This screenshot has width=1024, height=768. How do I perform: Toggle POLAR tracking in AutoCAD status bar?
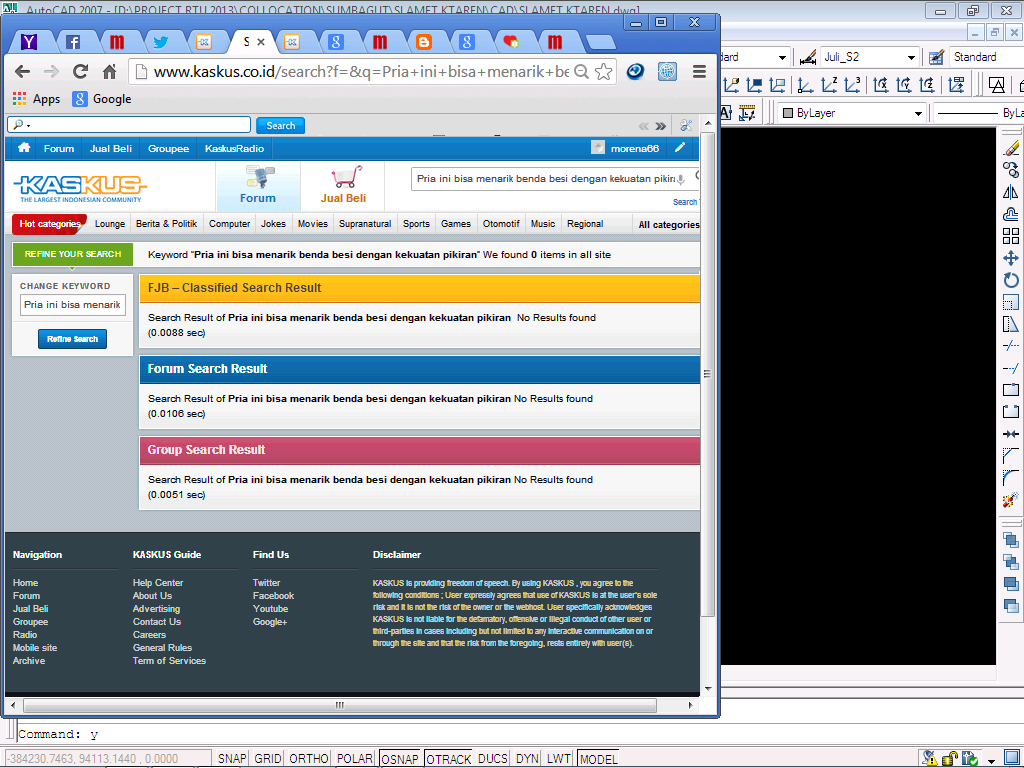pos(355,758)
